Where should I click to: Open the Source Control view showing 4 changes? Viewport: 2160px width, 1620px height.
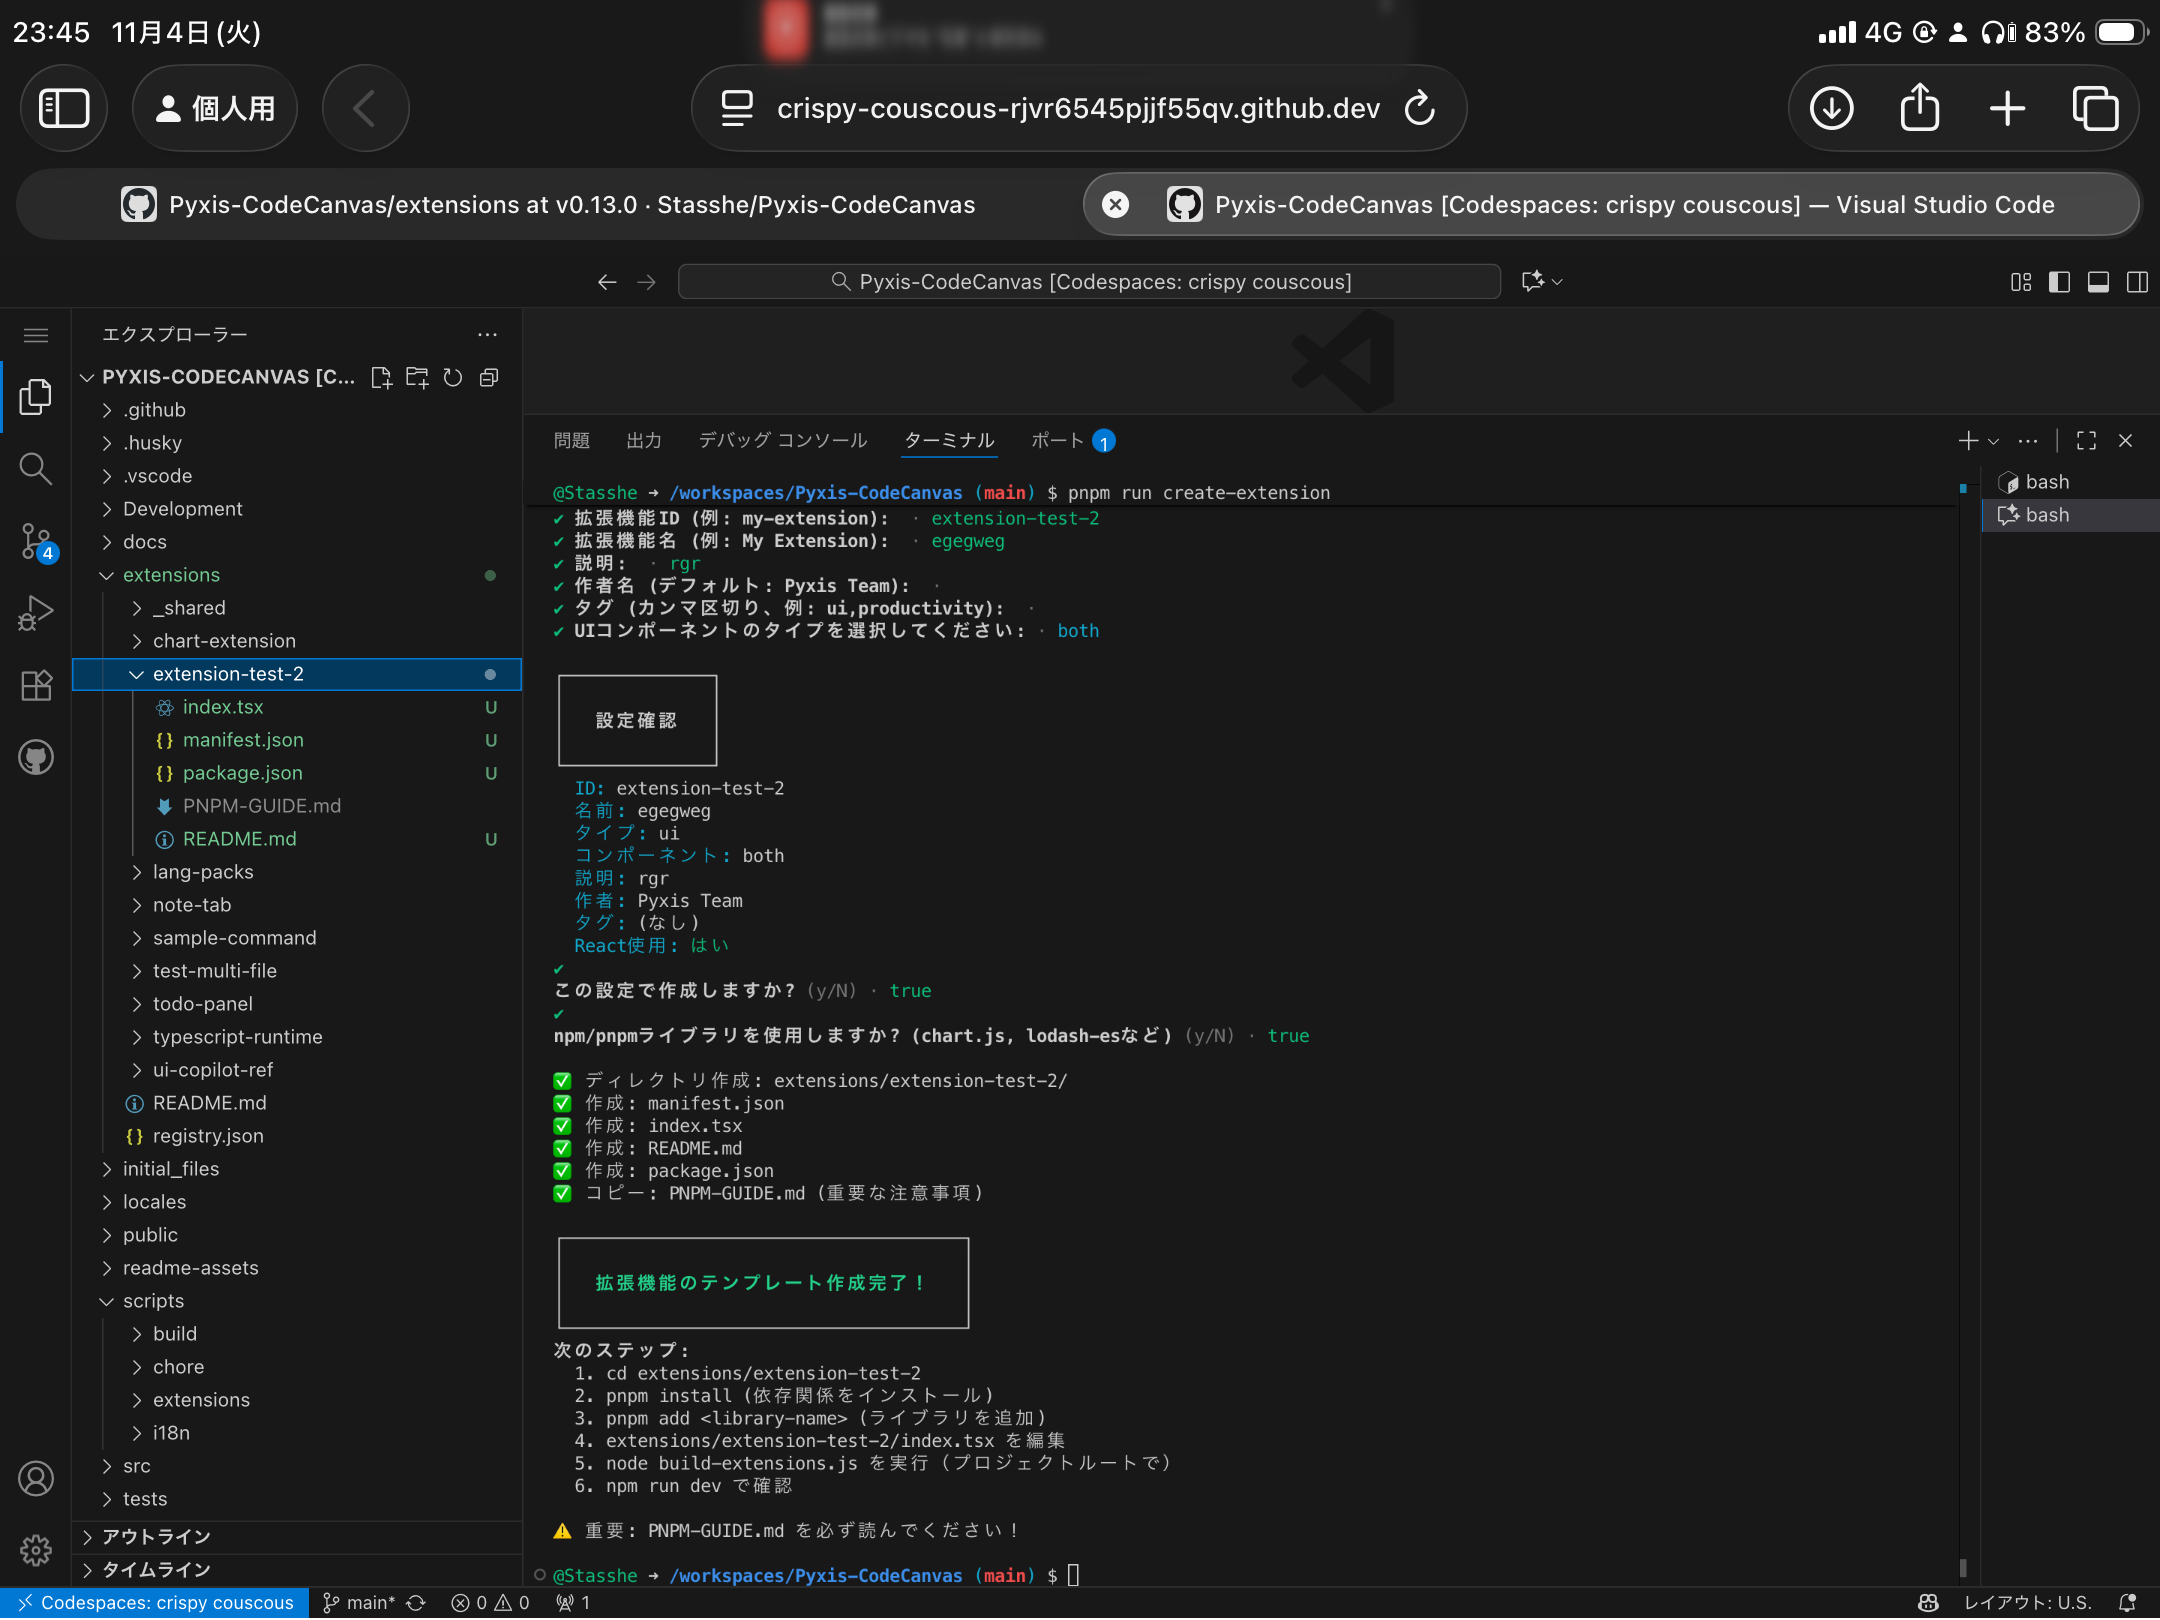(x=36, y=543)
